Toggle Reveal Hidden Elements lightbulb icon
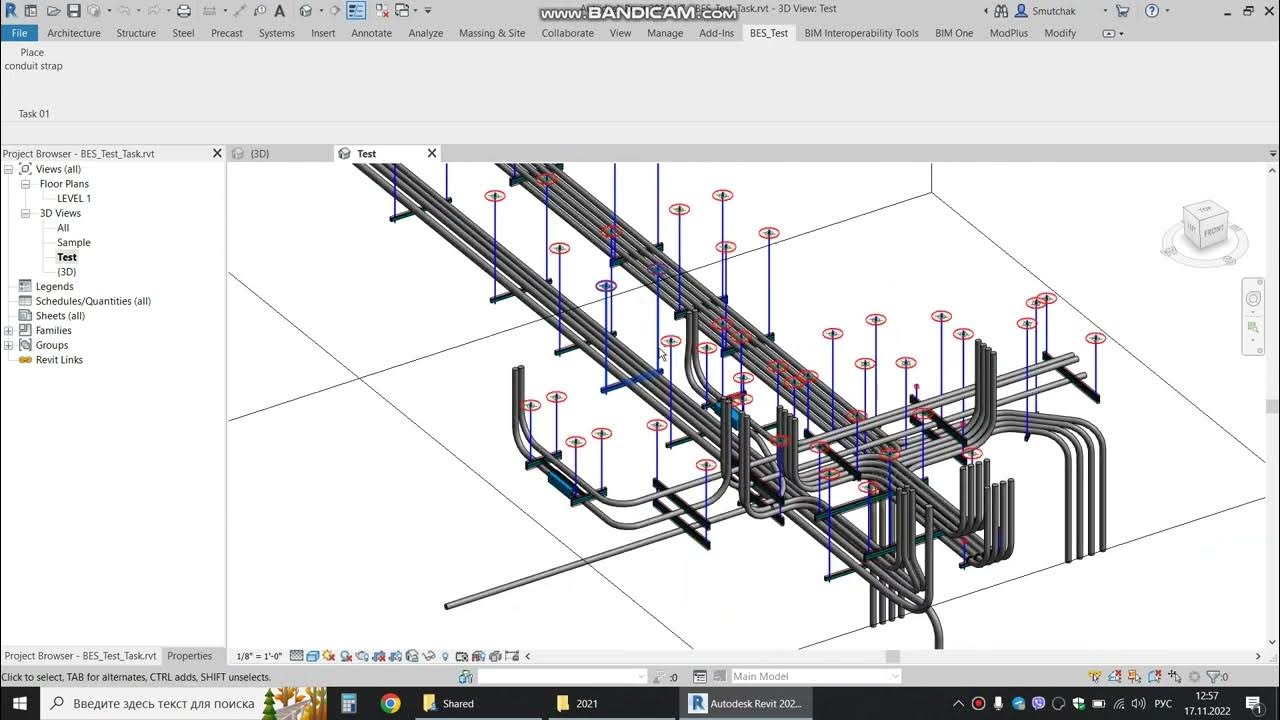The width and height of the screenshot is (1280, 720). [445, 657]
